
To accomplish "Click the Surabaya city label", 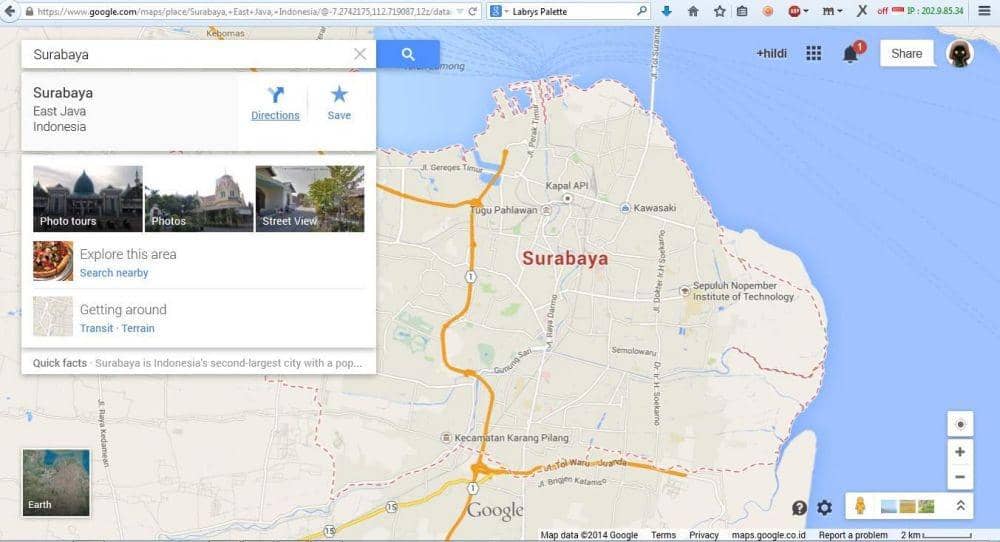I will click(565, 258).
